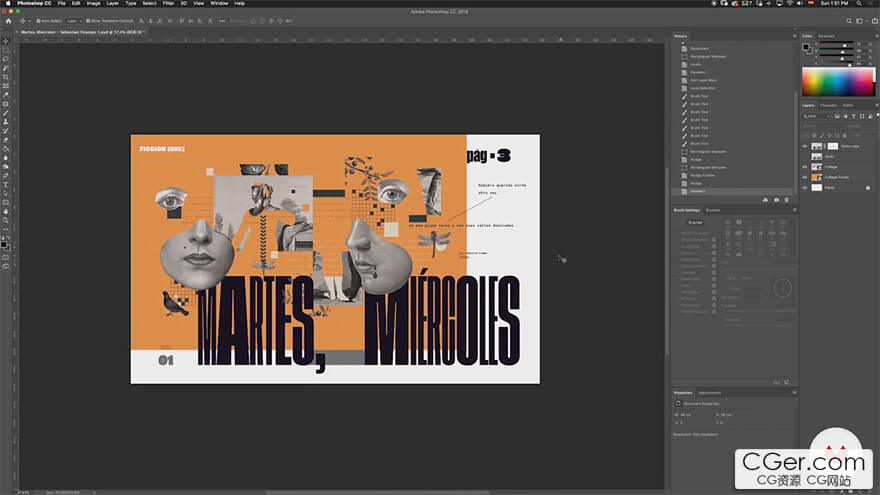This screenshot has height=495, width=880.
Task: Open the Color panel menu
Action: tap(877, 36)
